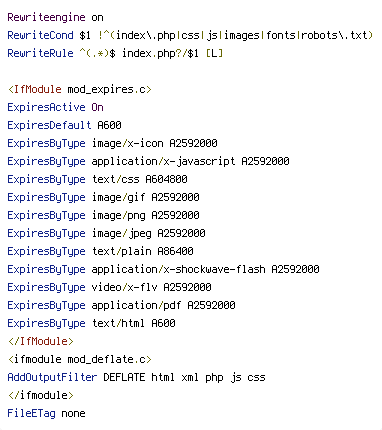The width and height of the screenshot is (382, 430).
Task: Click the closing ifmodule tag near the bottom
Action: (x=40, y=395)
